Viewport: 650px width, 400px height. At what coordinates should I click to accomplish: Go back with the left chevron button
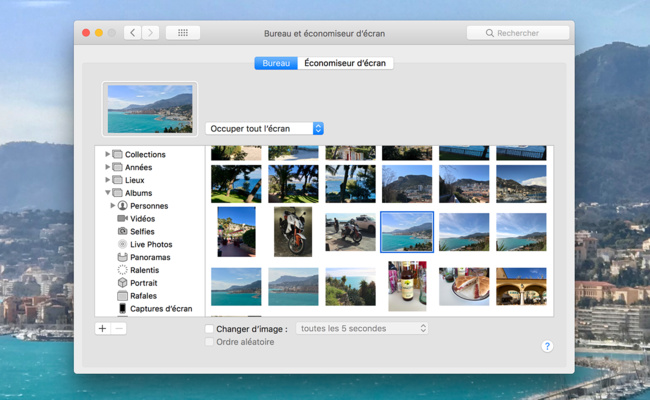(x=133, y=33)
